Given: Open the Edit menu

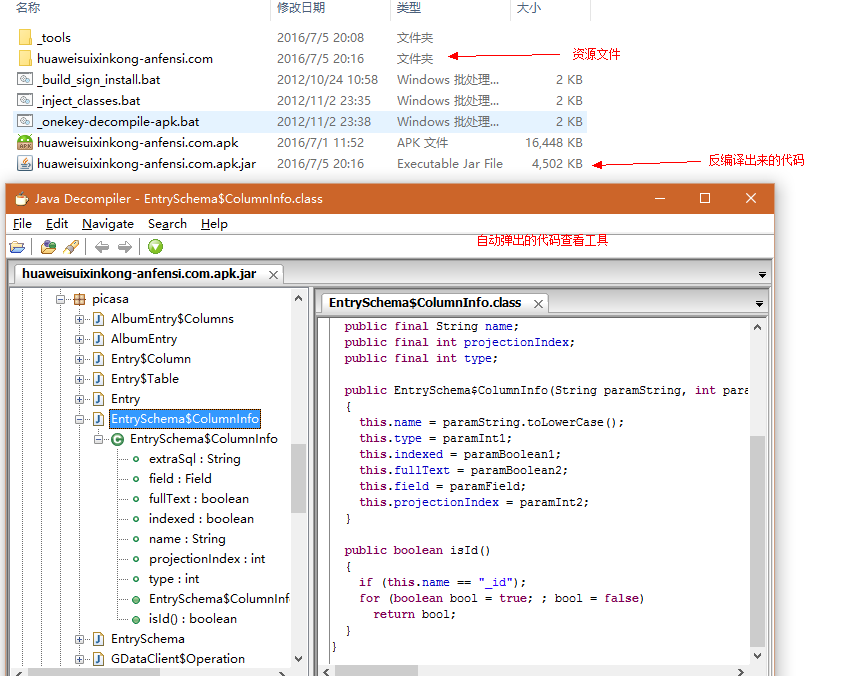Looking at the screenshot, I should (x=57, y=224).
